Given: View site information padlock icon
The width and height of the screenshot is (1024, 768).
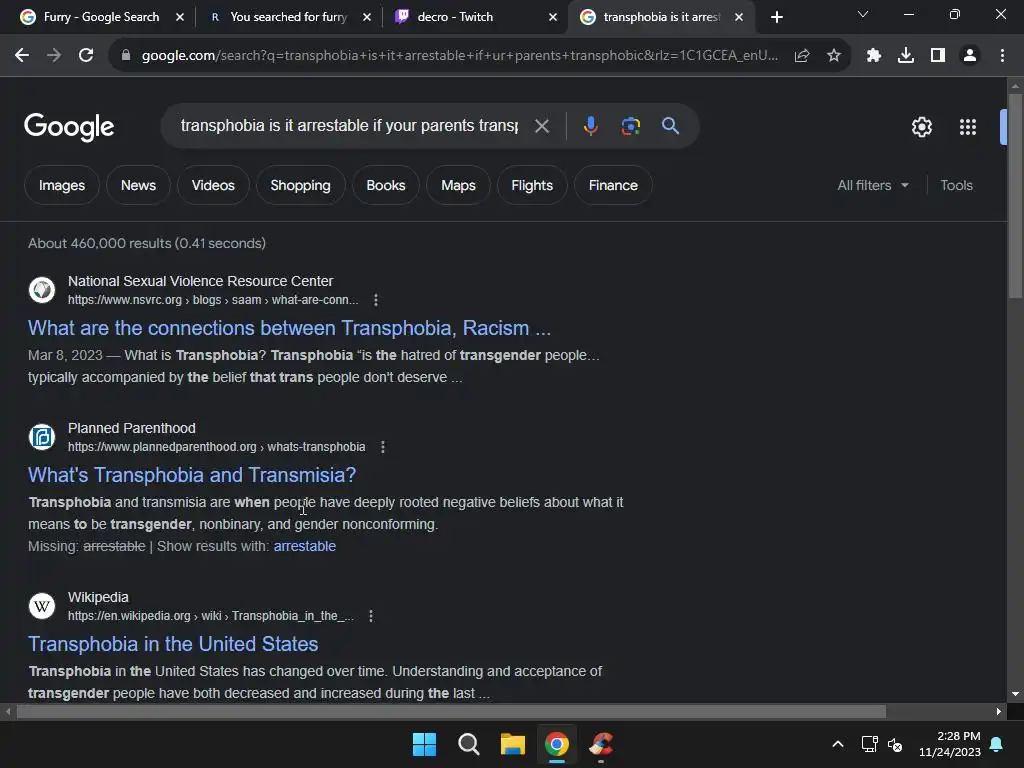Looking at the screenshot, I should pyautogui.click(x=126, y=56).
